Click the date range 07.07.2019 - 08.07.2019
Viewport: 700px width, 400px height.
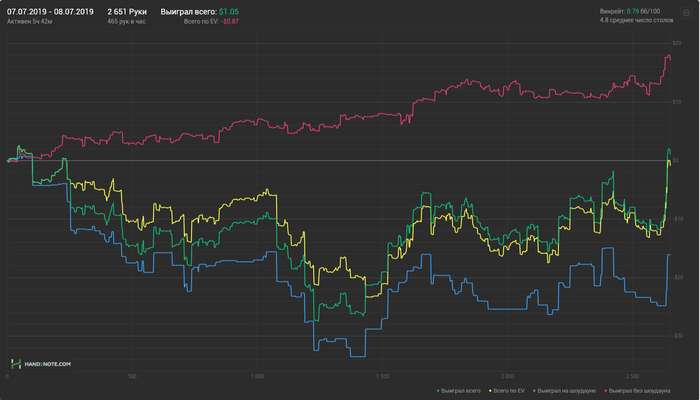50,12
